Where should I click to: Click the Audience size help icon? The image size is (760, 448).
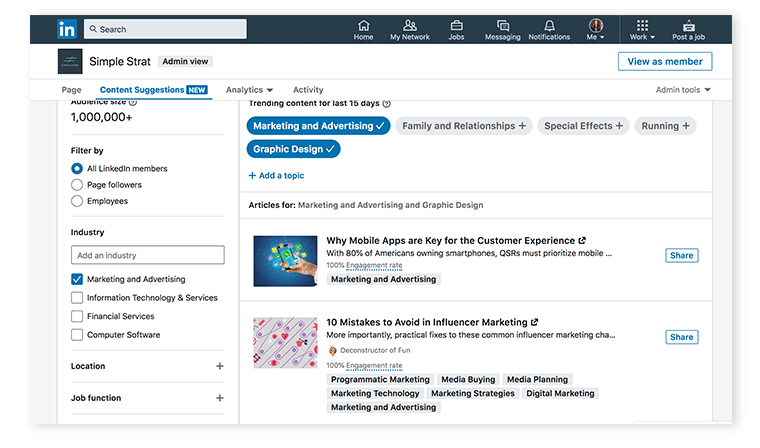[x=133, y=102]
